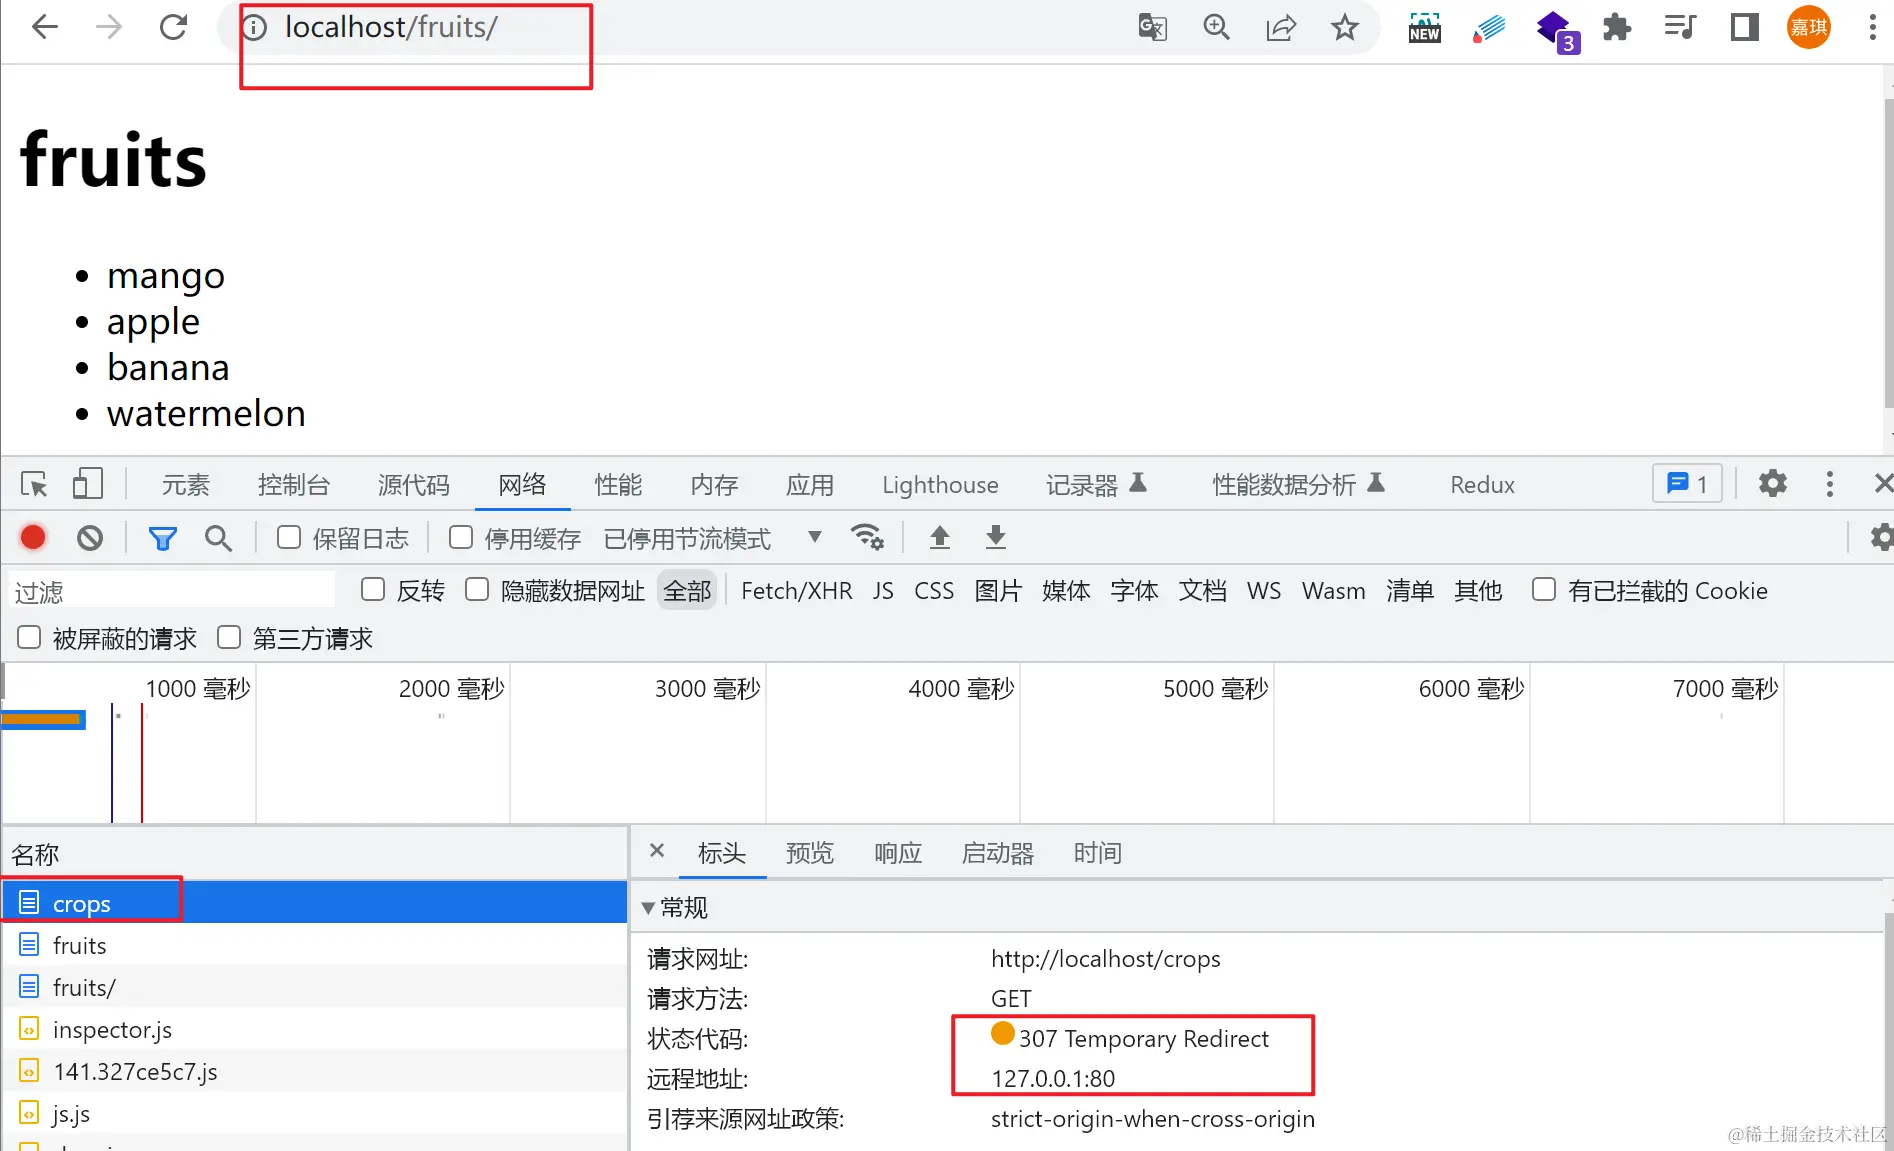Check the 隐藏数据网址 checkbox
The width and height of the screenshot is (1894, 1151).
[x=477, y=589]
